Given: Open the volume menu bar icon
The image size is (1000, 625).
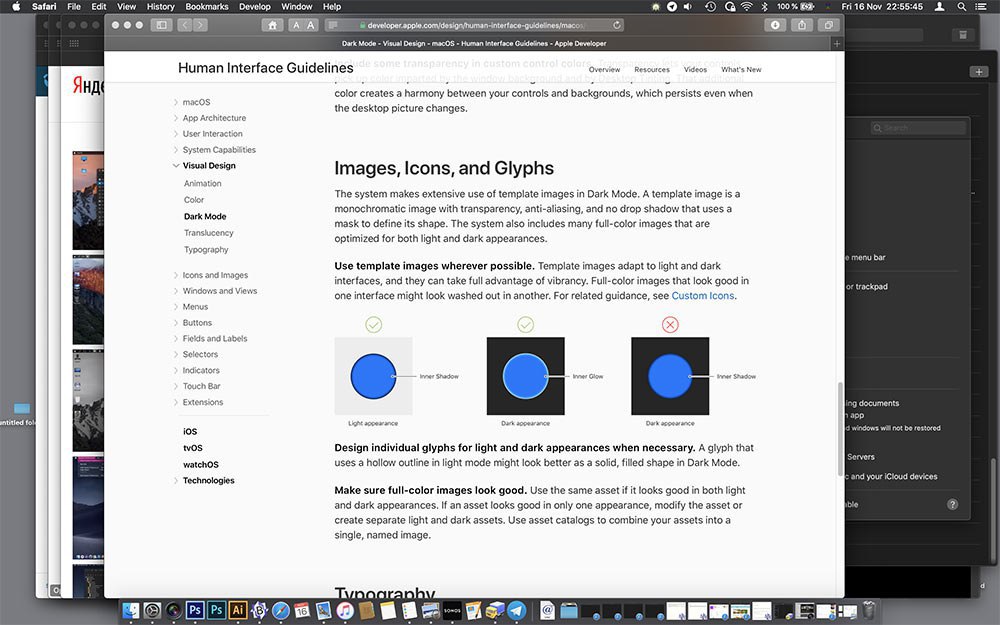Looking at the screenshot, I should tap(688, 6).
